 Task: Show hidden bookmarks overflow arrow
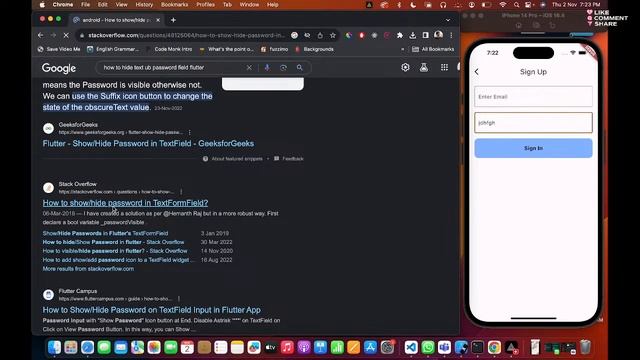(x=402, y=49)
